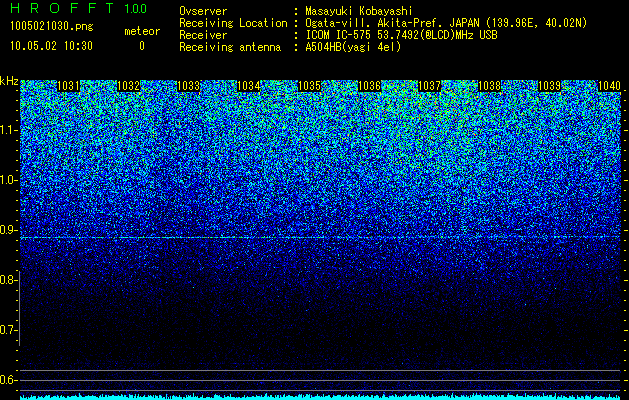Click the 0.6 frequency axis label
This screenshot has height=400, width=629.
8,380
